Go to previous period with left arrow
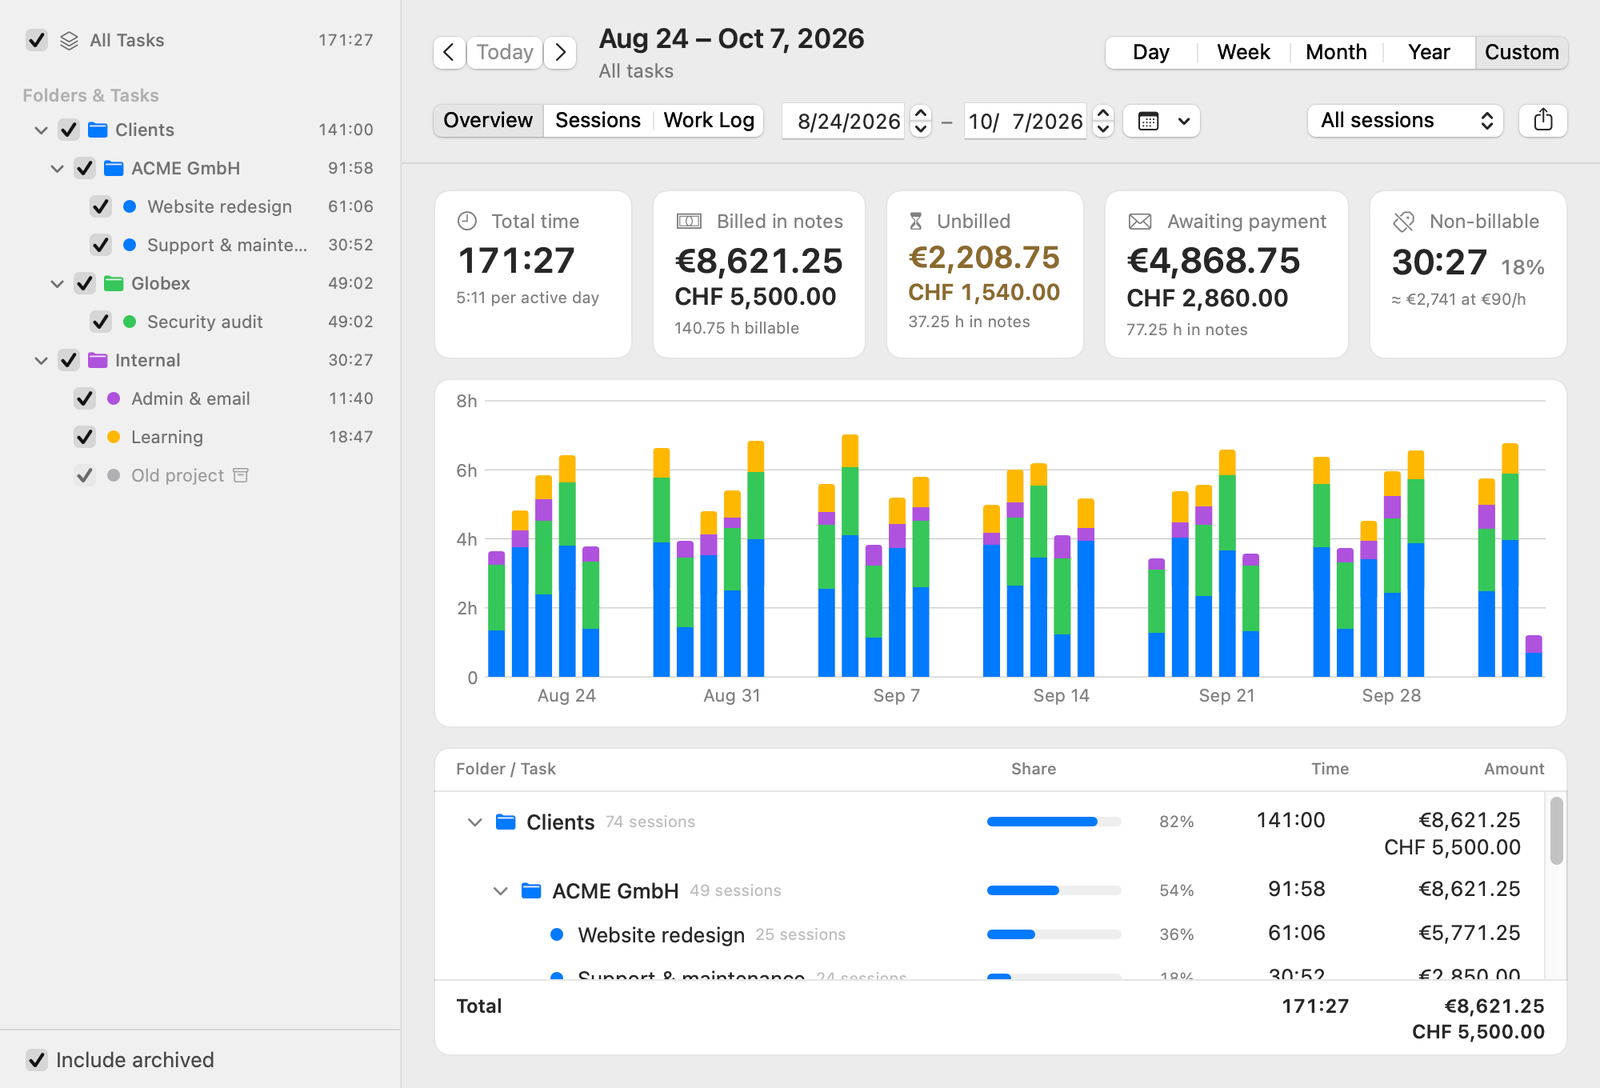The width and height of the screenshot is (1600, 1088). (449, 52)
